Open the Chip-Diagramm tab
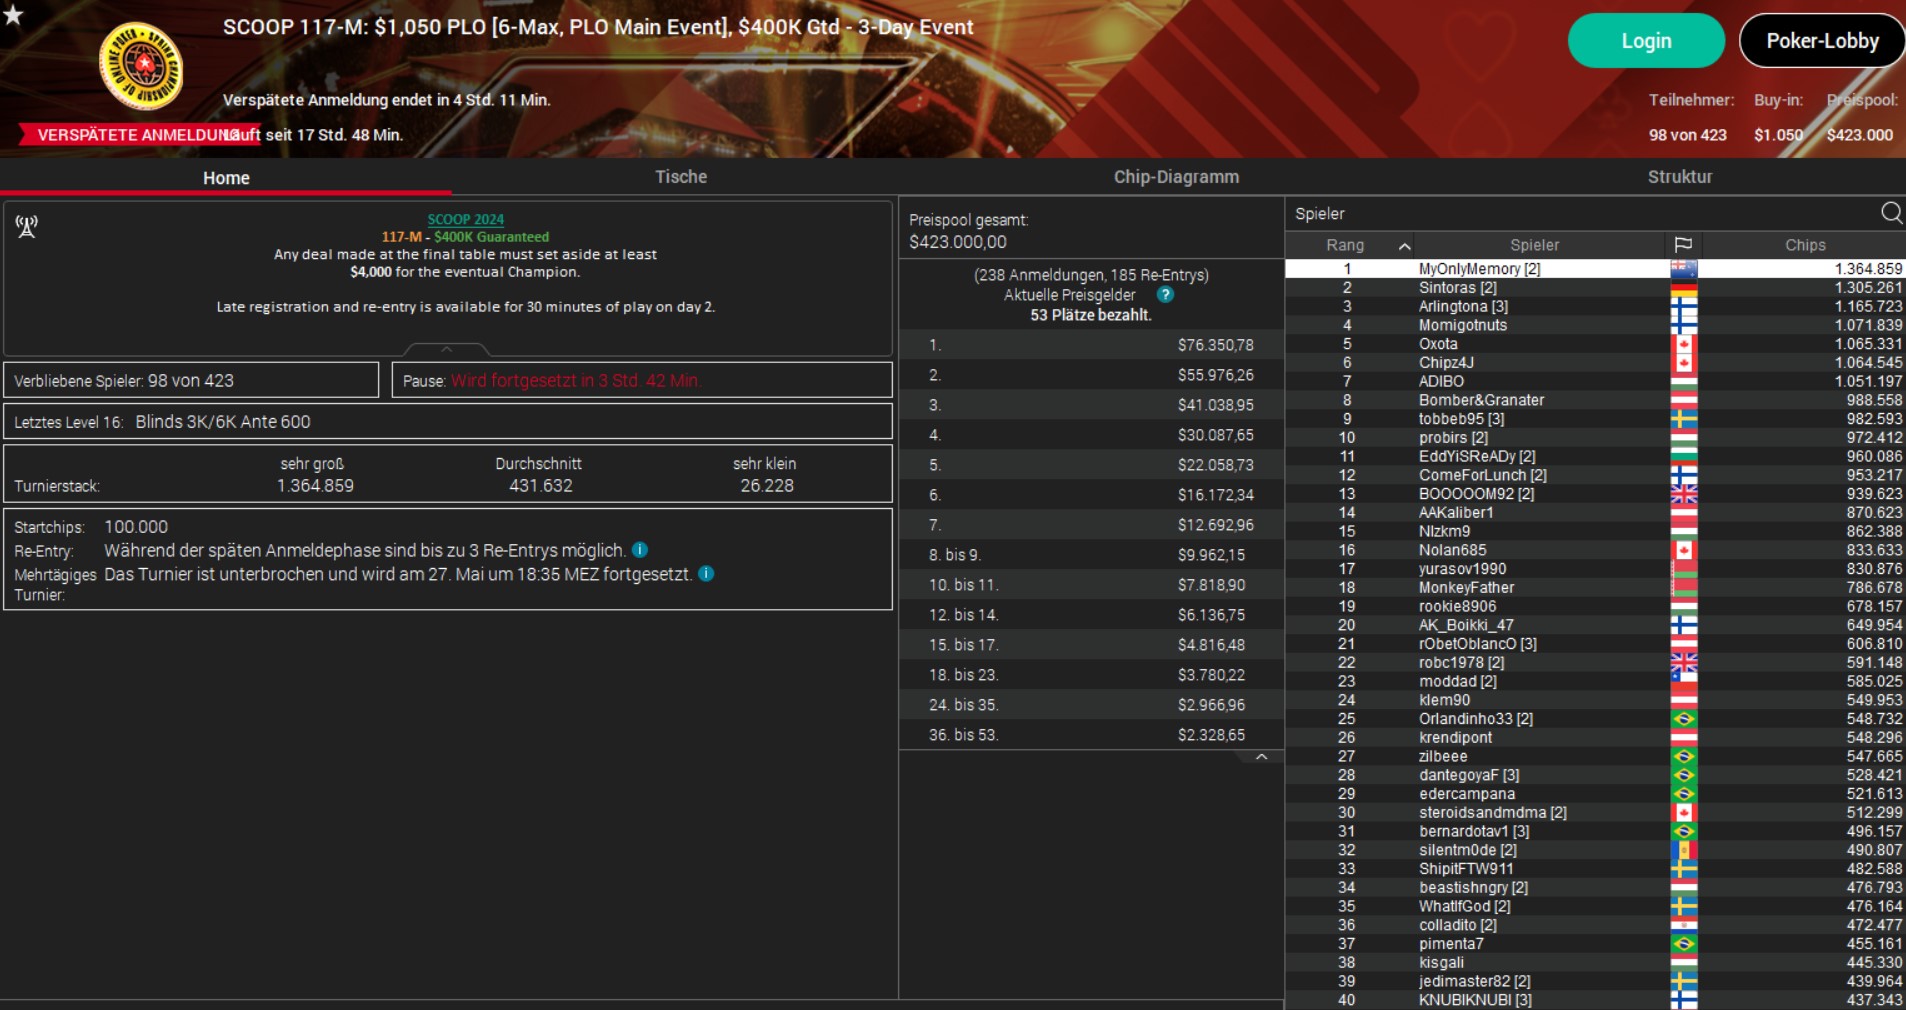The image size is (1906, 1010). tap(1176, 177)
